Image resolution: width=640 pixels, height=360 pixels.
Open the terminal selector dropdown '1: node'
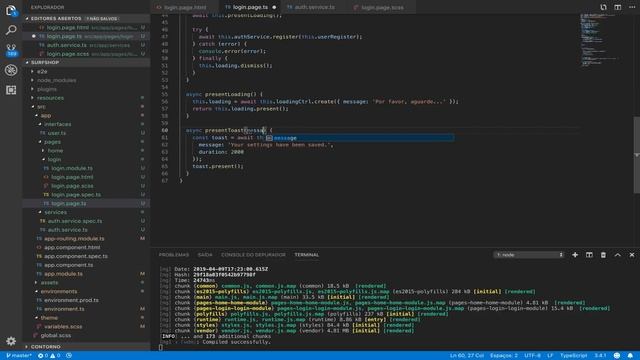click(529, 255)
